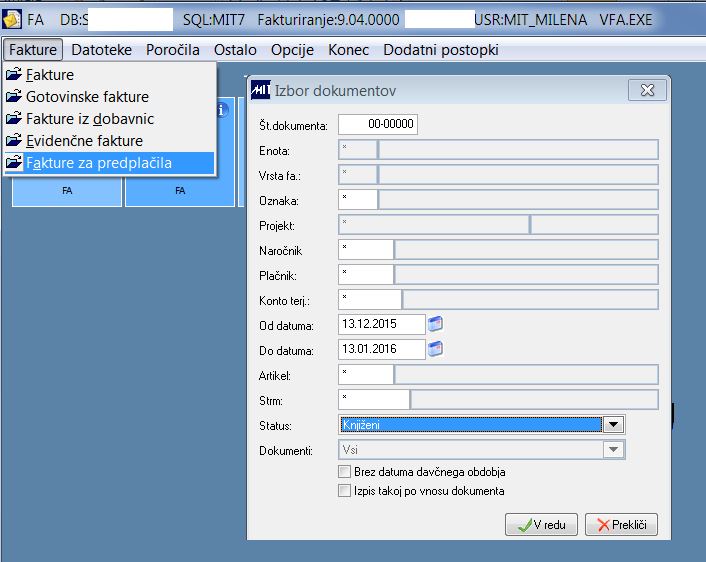Tick Izpis takoj po vnosu dokumenta
The image size is (706, 562).
(x=344, y=490)
